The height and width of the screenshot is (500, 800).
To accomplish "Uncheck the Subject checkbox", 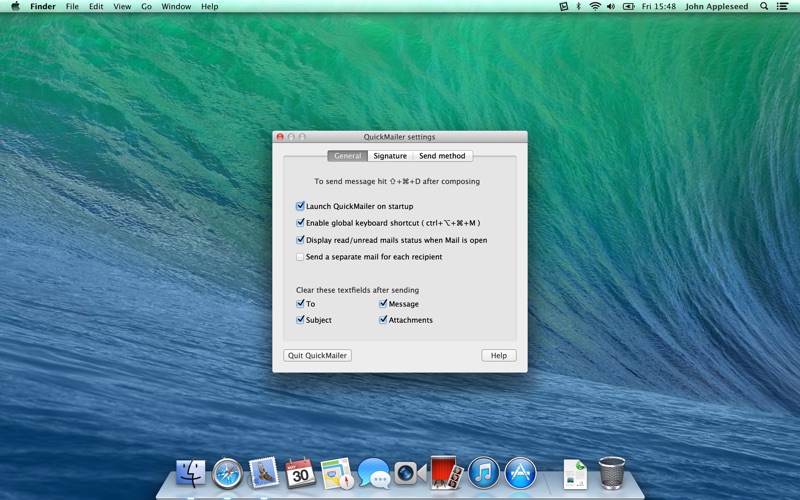I will pos(300,320).
